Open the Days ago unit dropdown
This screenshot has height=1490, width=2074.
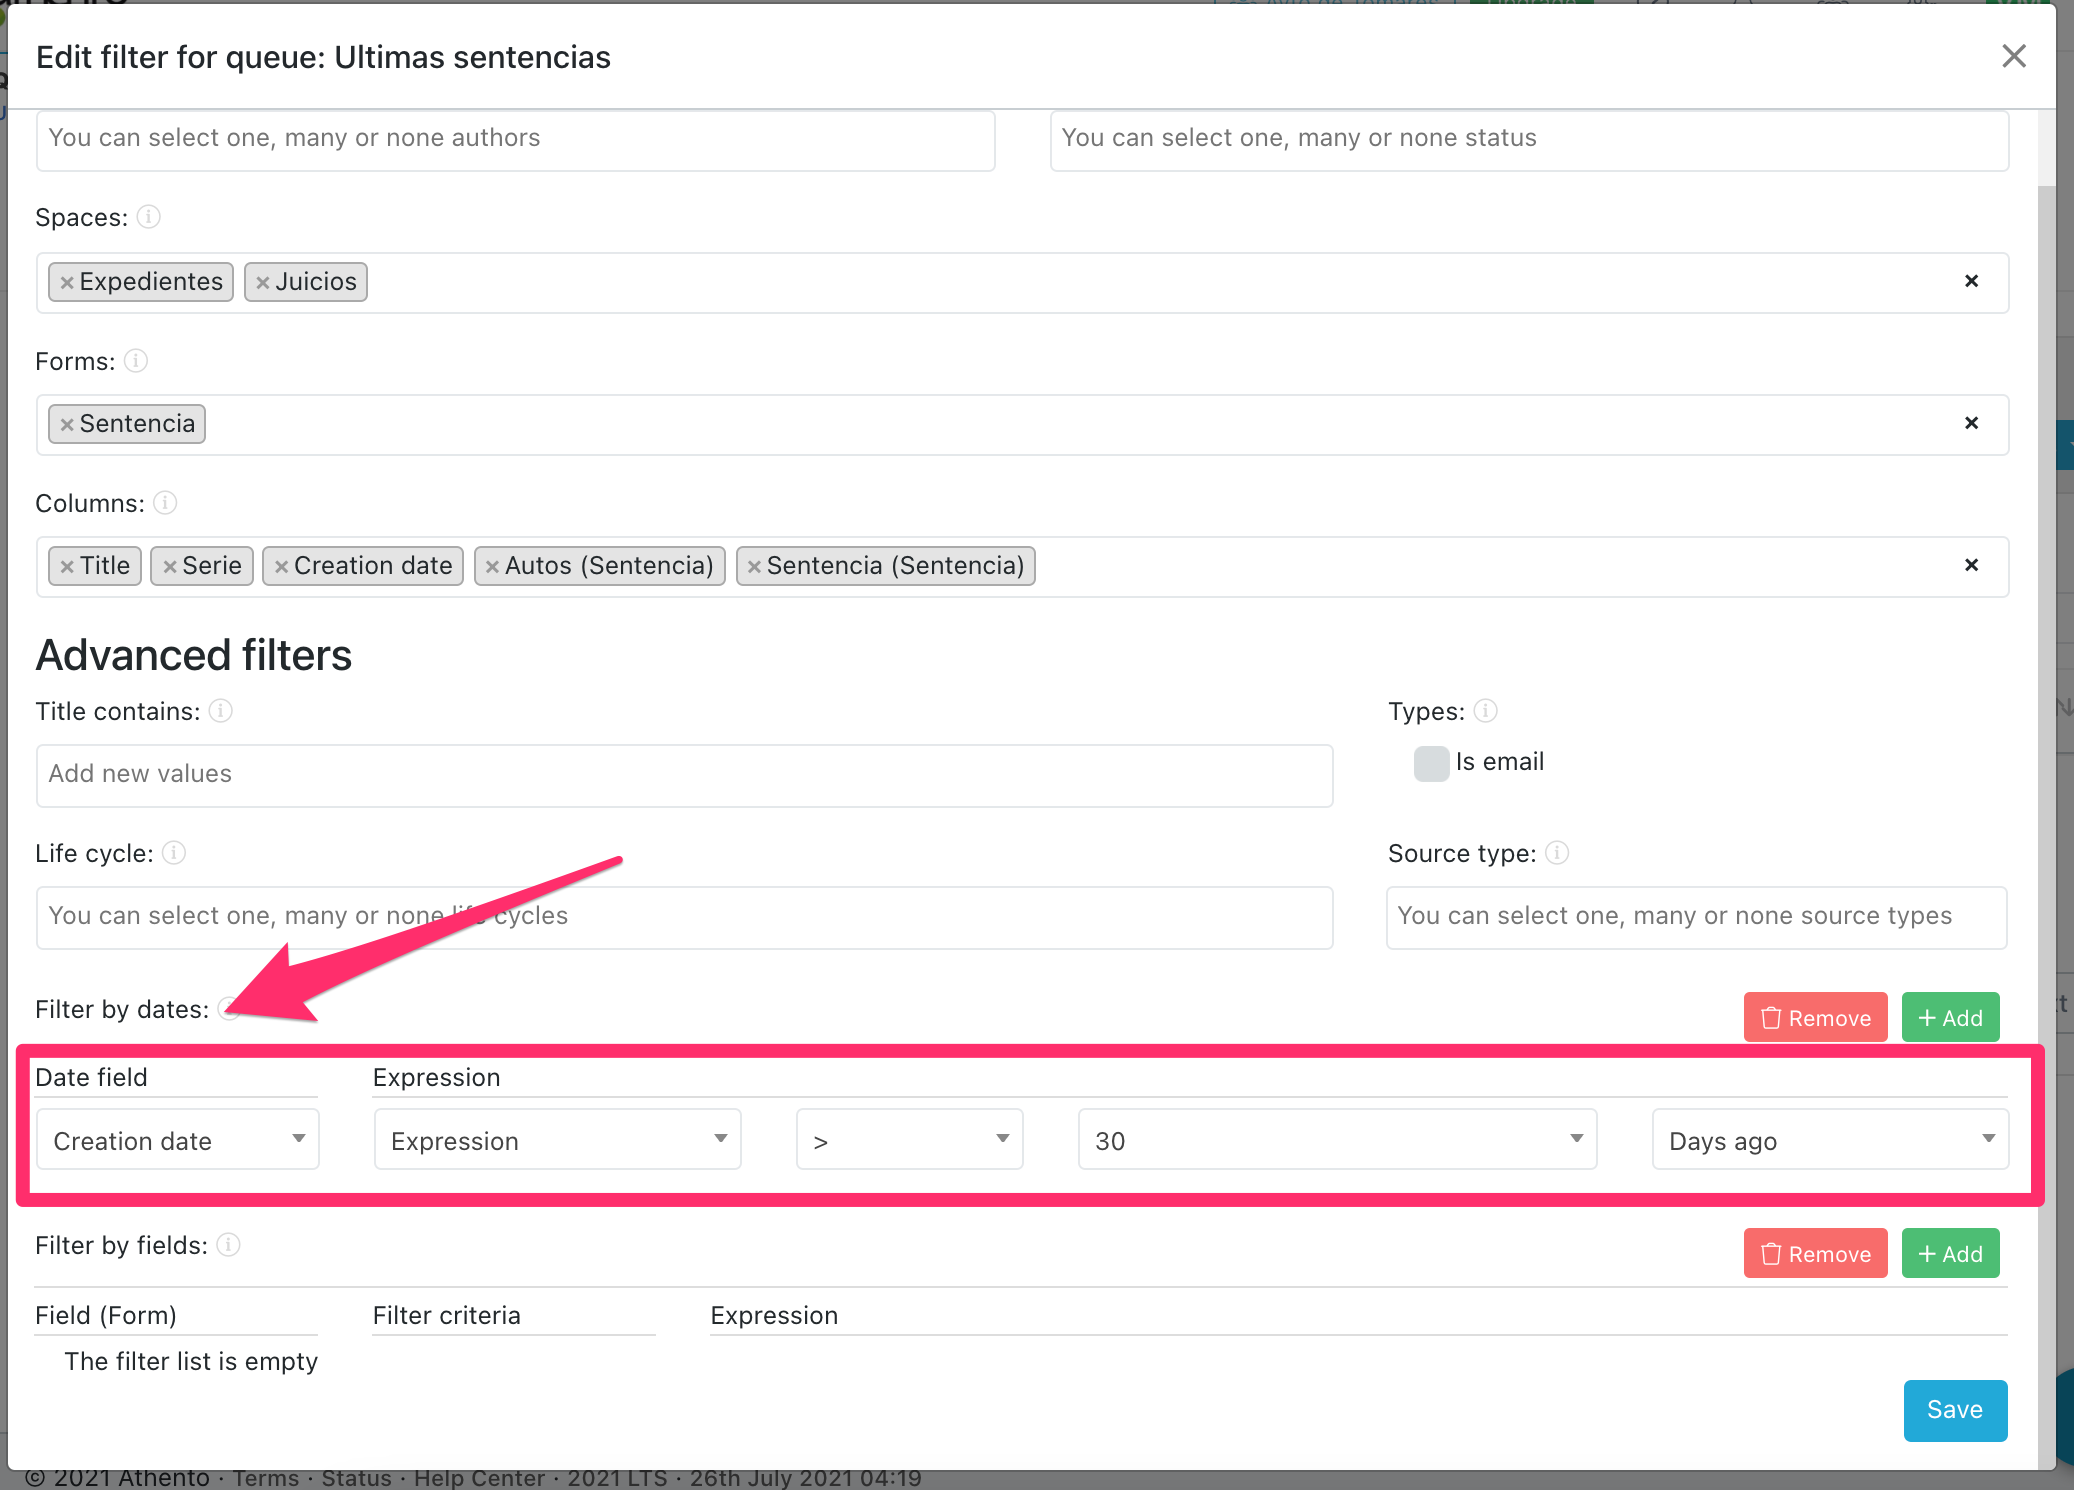click(1829, 1140)
